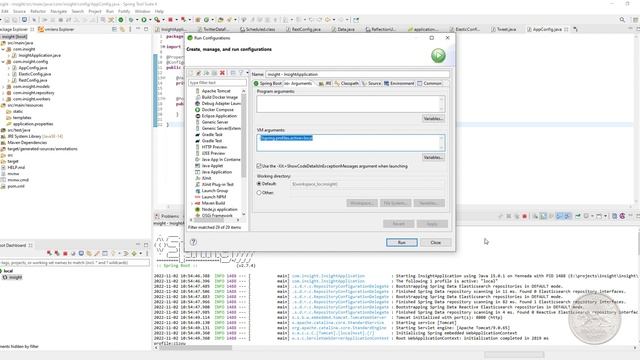Select Docker Compose configuration type

point(217,110)
